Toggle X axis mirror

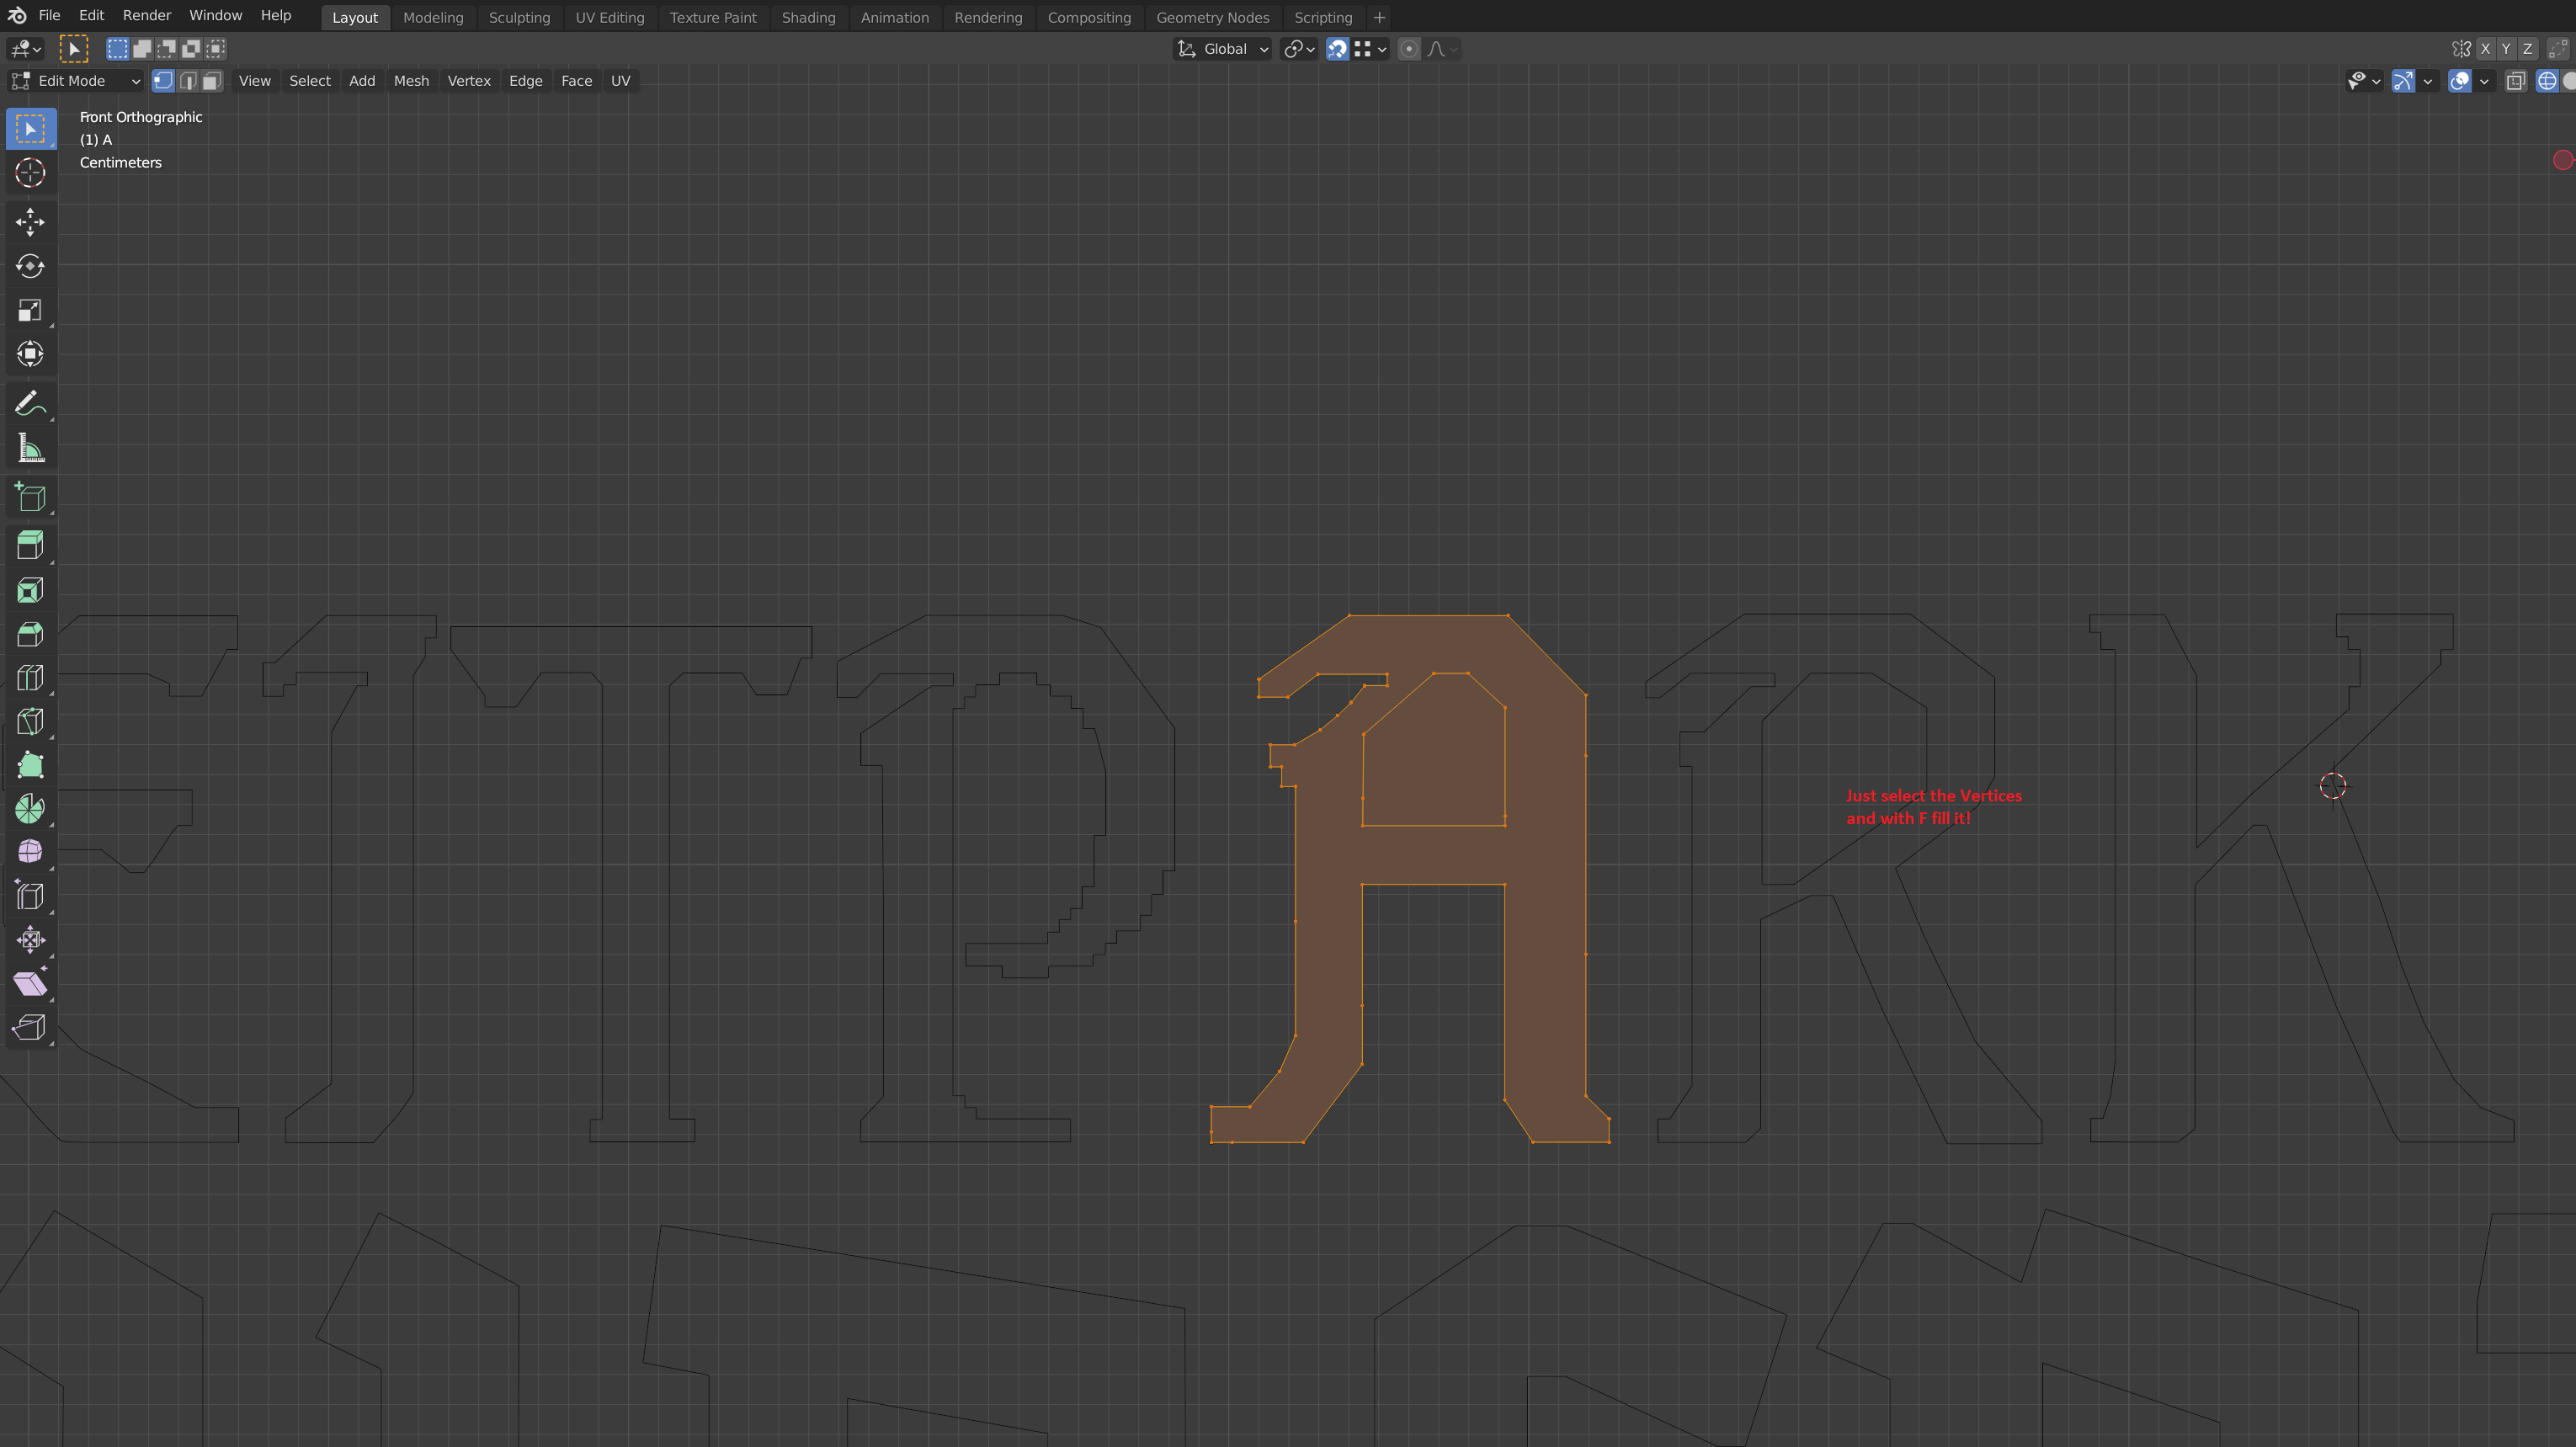coord(2485,49)
